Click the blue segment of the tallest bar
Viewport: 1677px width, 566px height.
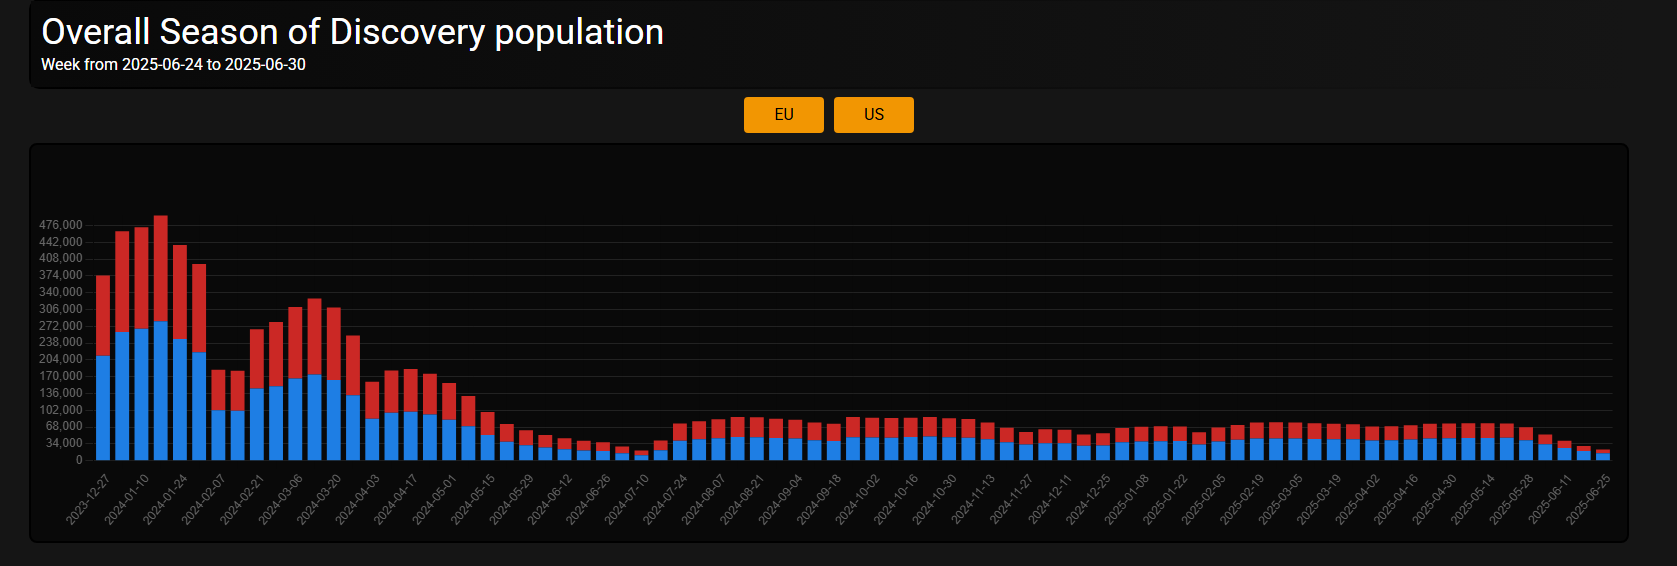coord(160,391)
